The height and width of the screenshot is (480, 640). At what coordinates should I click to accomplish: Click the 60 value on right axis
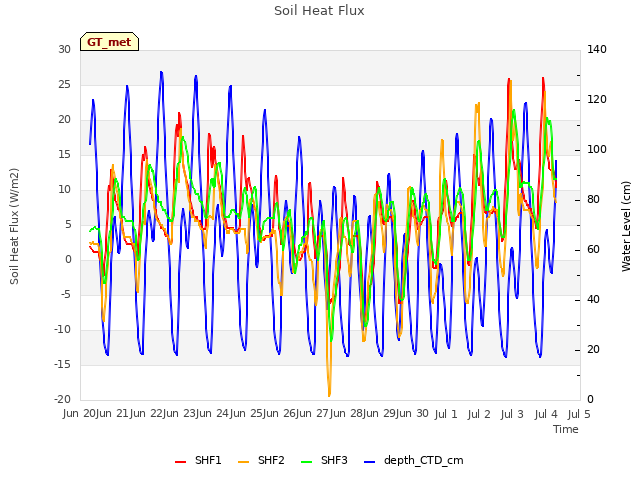tap(593, 249)
